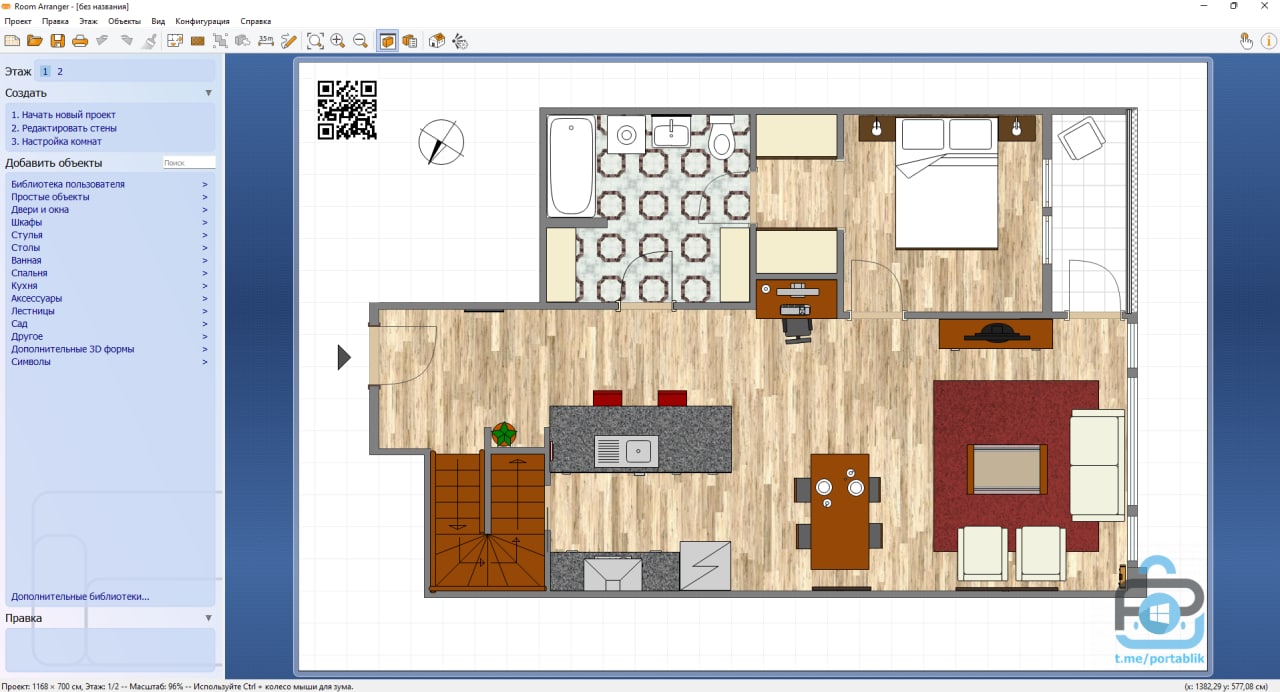Expand Простые объекты category
Screen dimensions: 1280x692
[x=109, y=197]
